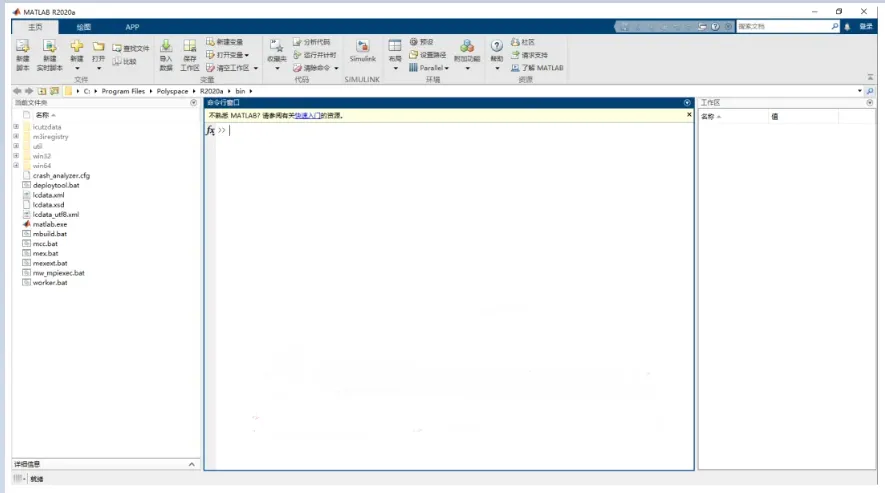Select matlab.exe in the file list
This screenshot has height=493, width=885.
tap(50, 224)
